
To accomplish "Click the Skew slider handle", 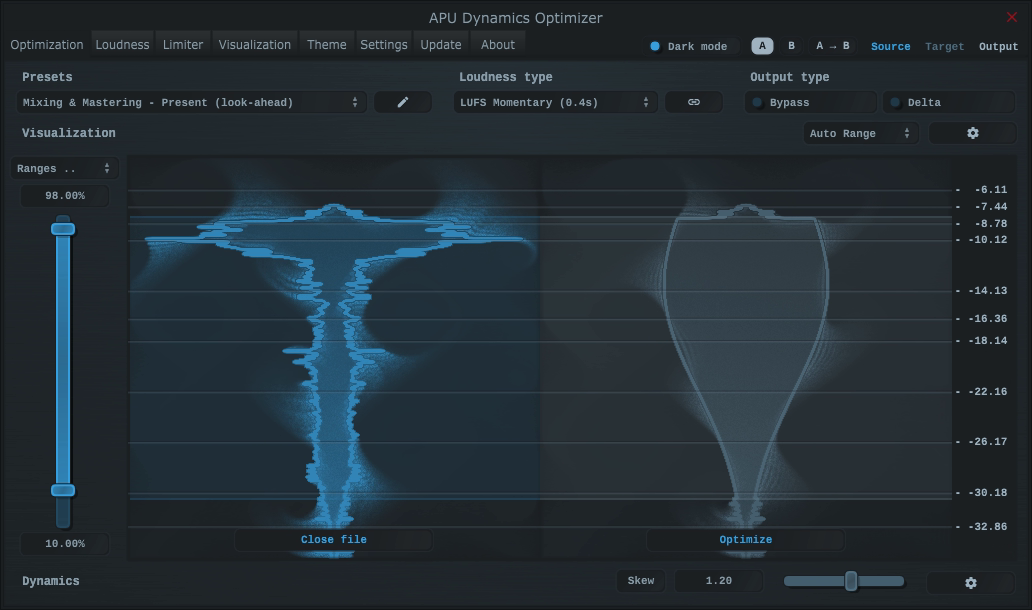I will pos(851,581).
